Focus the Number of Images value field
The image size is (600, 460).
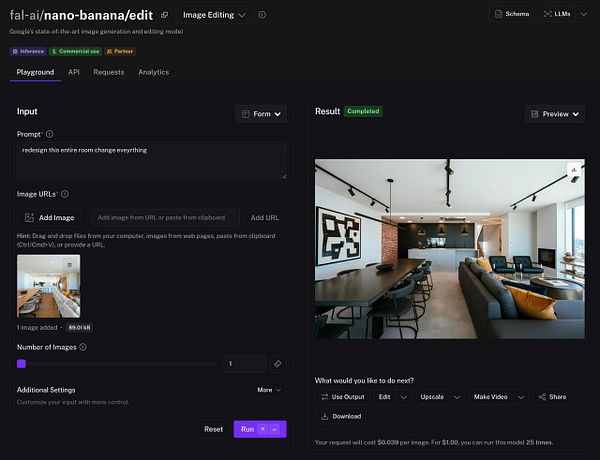(244, 364)
